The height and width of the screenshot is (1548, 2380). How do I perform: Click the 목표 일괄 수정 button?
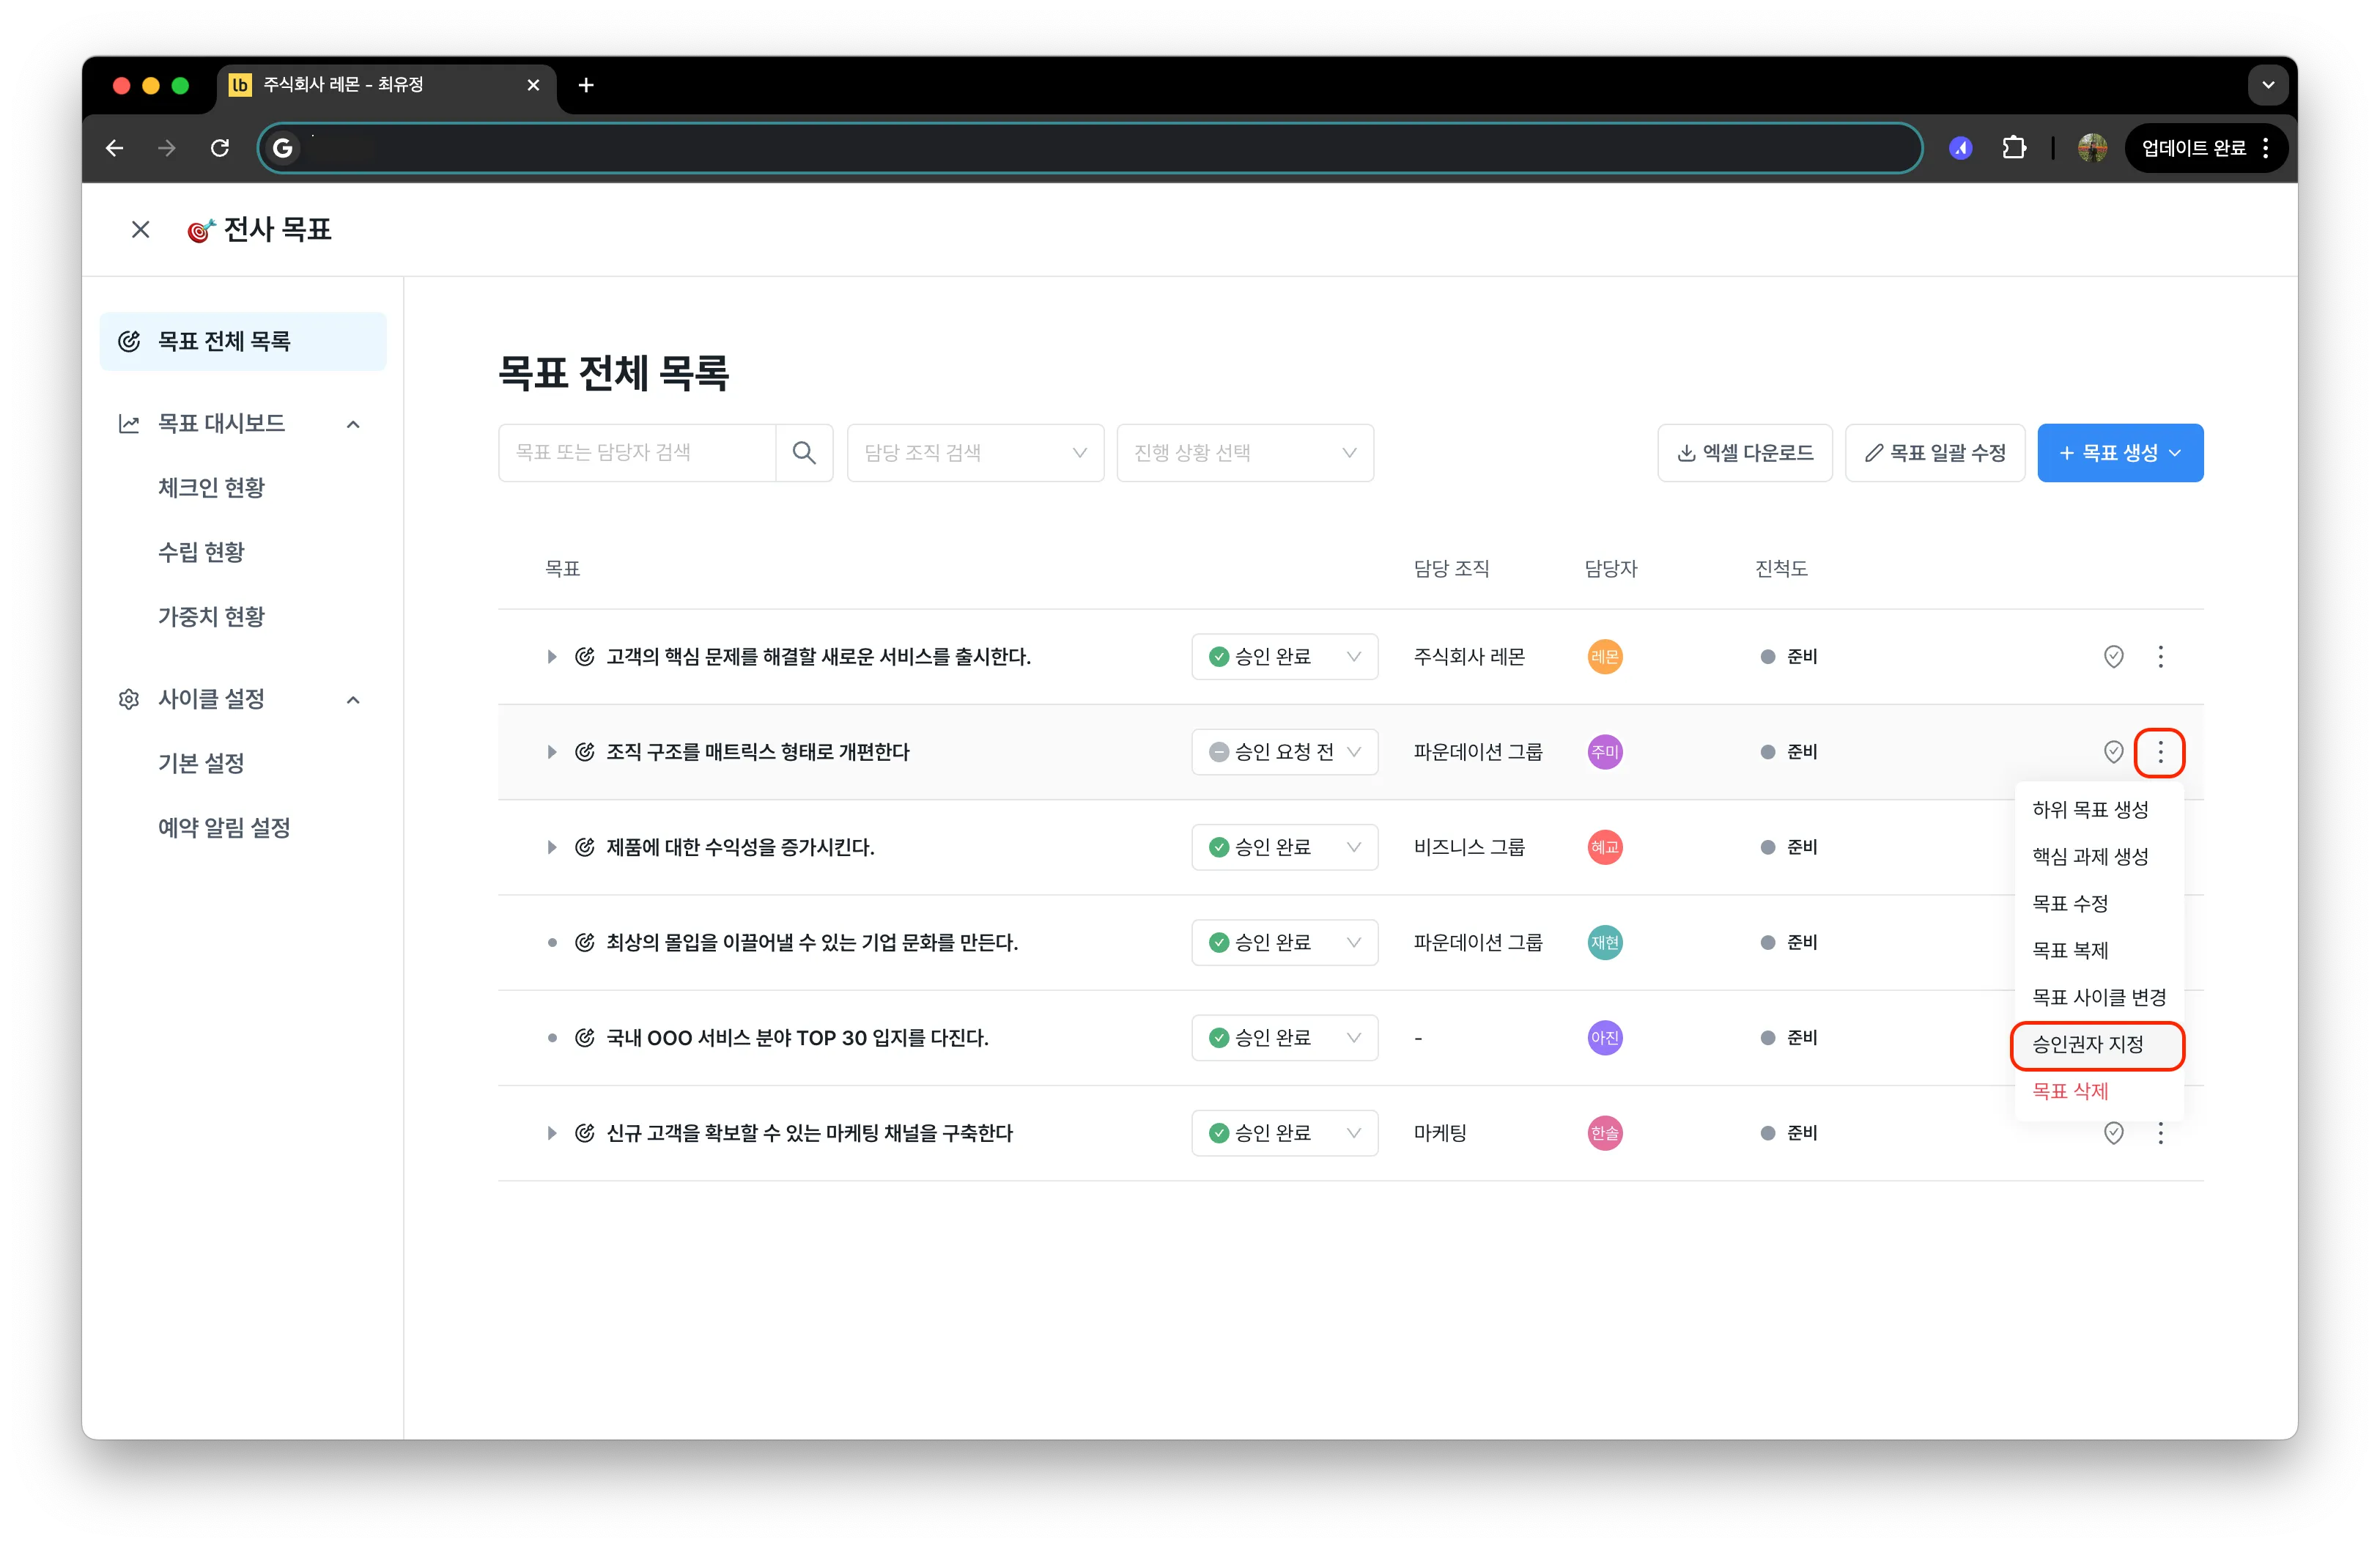coord(1935,453)
